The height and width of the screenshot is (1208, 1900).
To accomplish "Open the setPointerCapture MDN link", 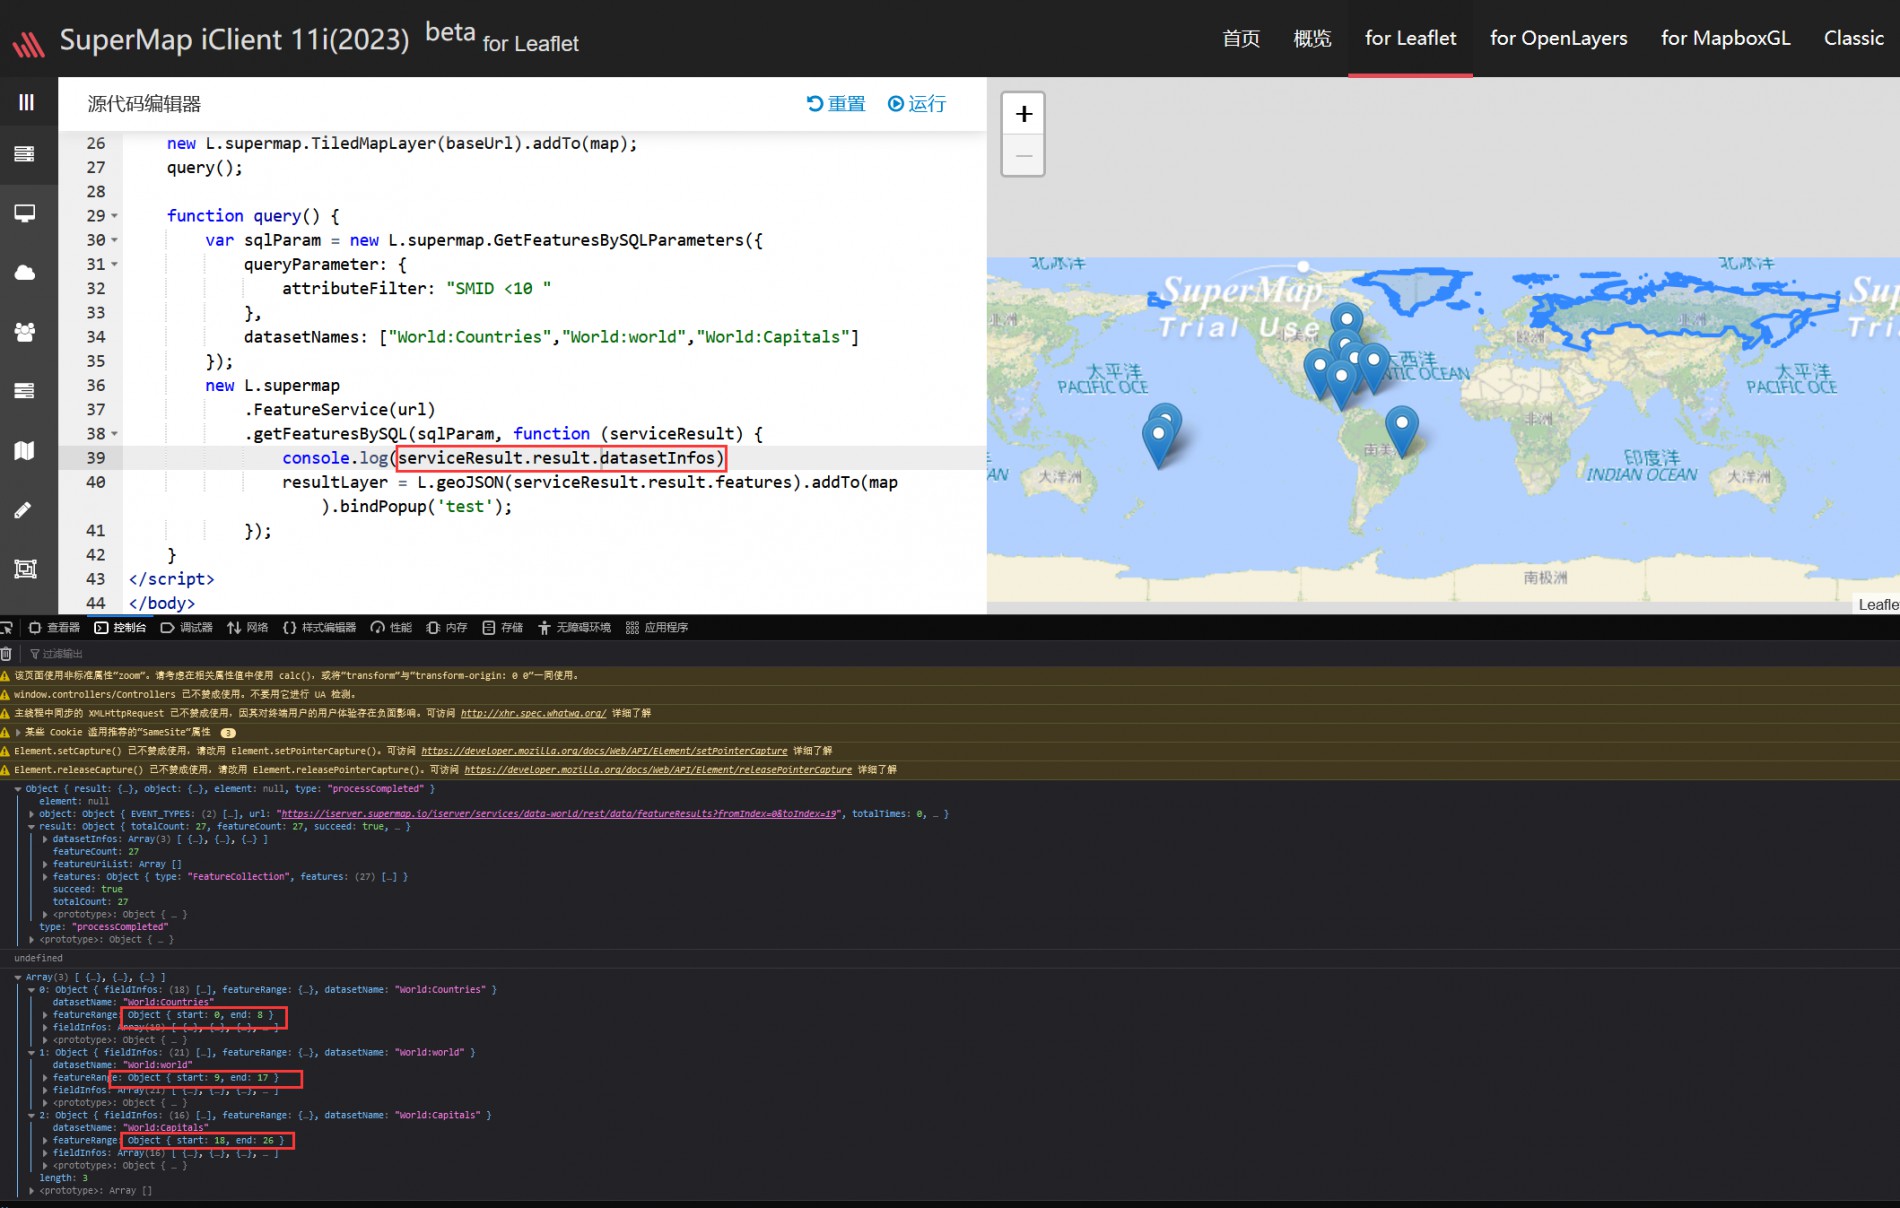I will pyautogui.click(x=604, y=751).
